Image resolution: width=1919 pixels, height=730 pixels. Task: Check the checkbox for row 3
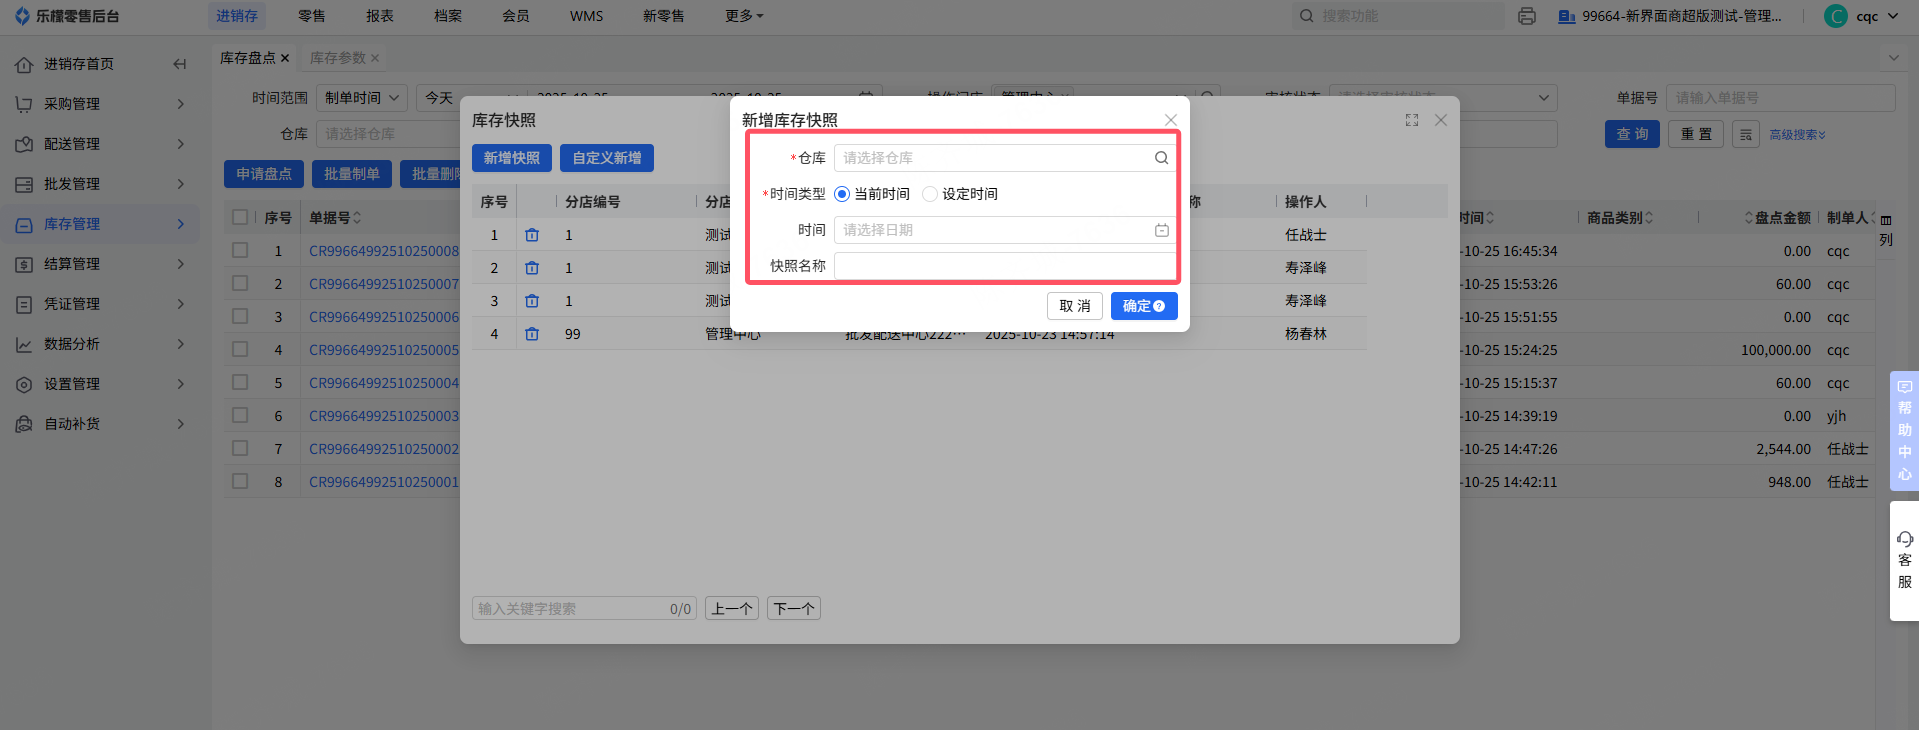point(240,316)
